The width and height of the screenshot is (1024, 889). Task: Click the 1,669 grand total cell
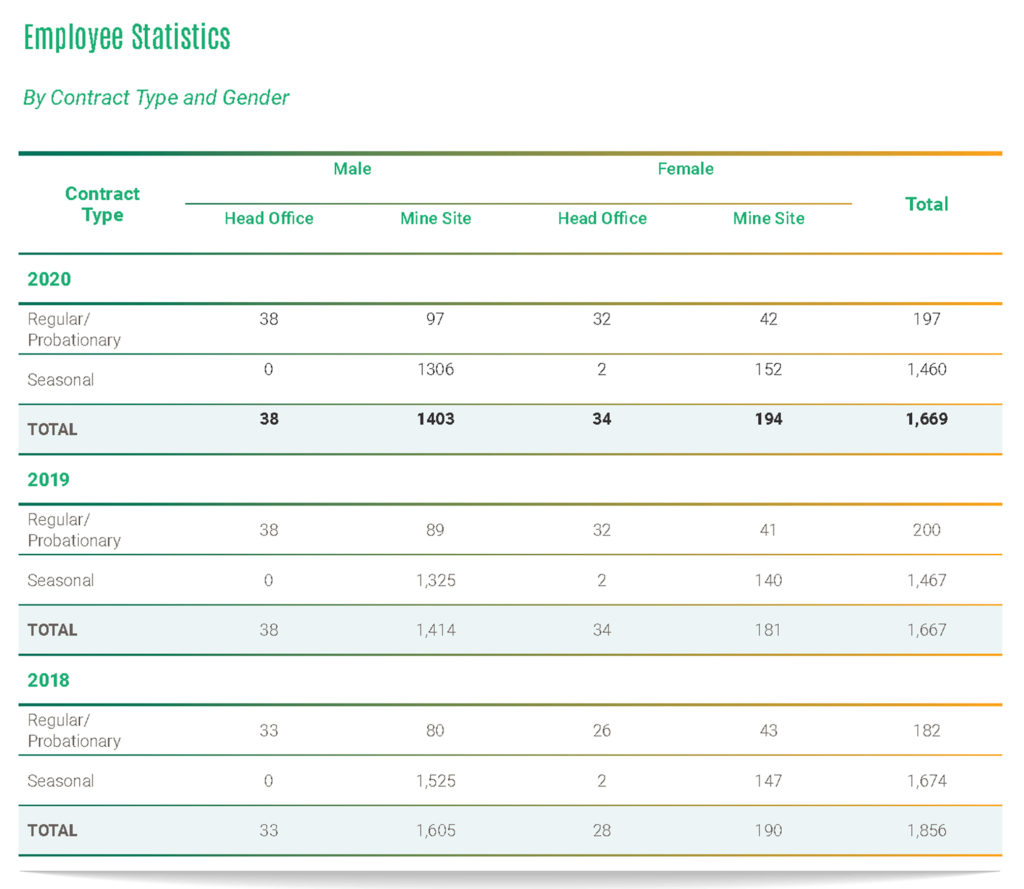point(926,419)
